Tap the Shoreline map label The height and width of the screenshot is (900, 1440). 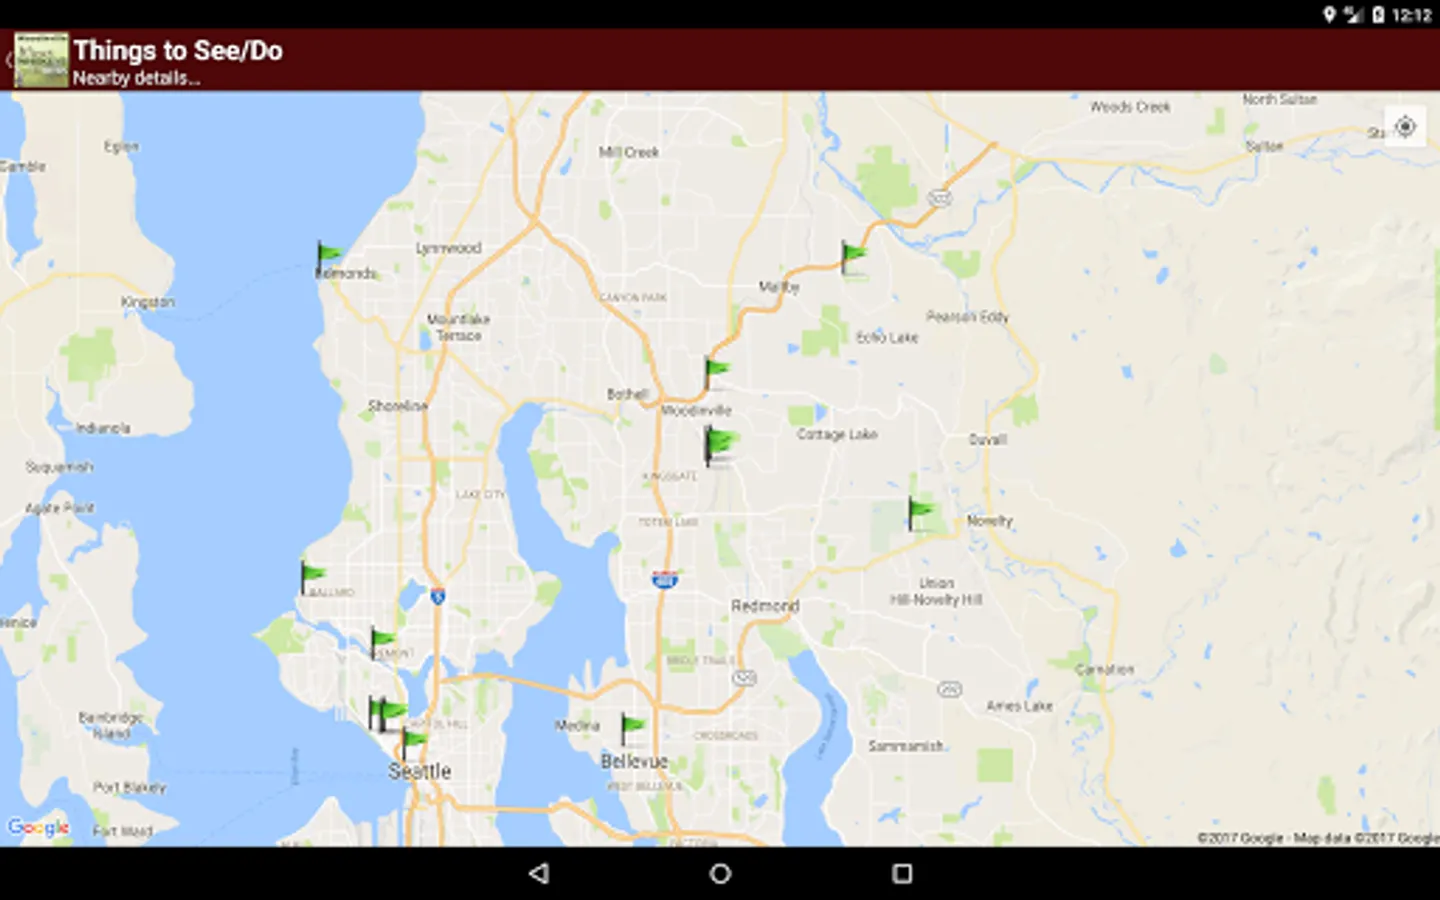point(398,406)
